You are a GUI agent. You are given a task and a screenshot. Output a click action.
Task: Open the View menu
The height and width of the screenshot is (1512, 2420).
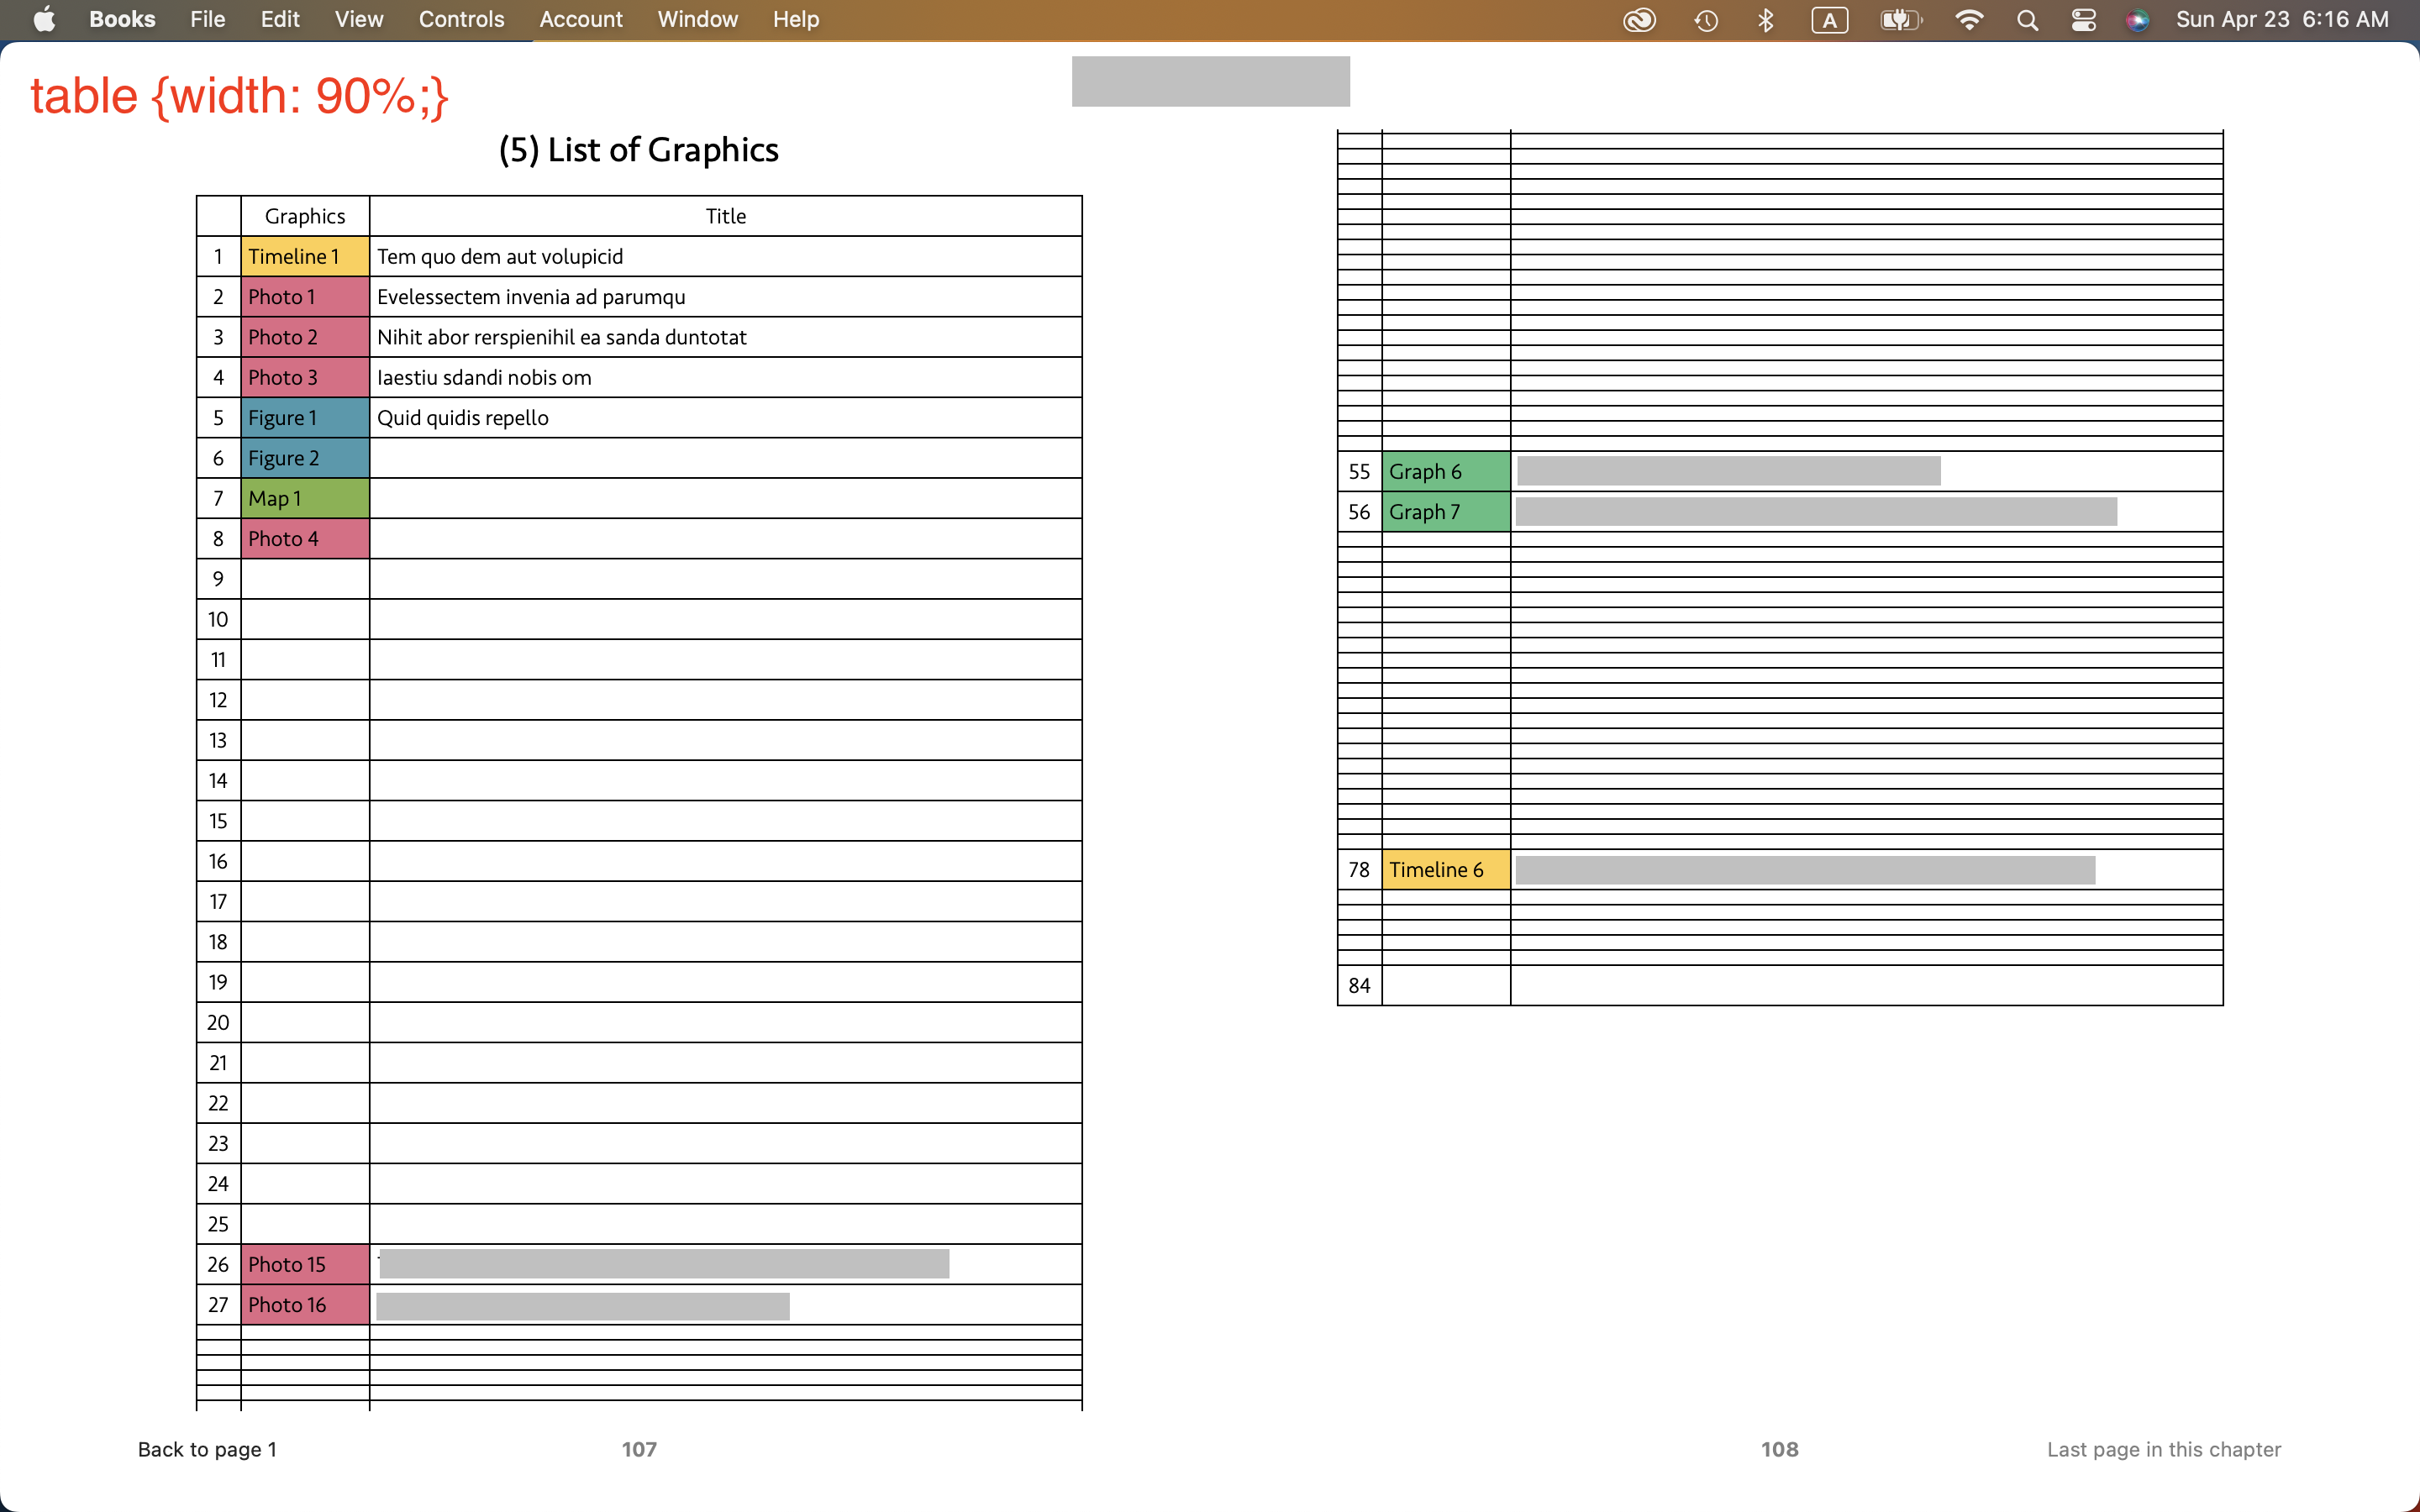click(x=358, y=19)
